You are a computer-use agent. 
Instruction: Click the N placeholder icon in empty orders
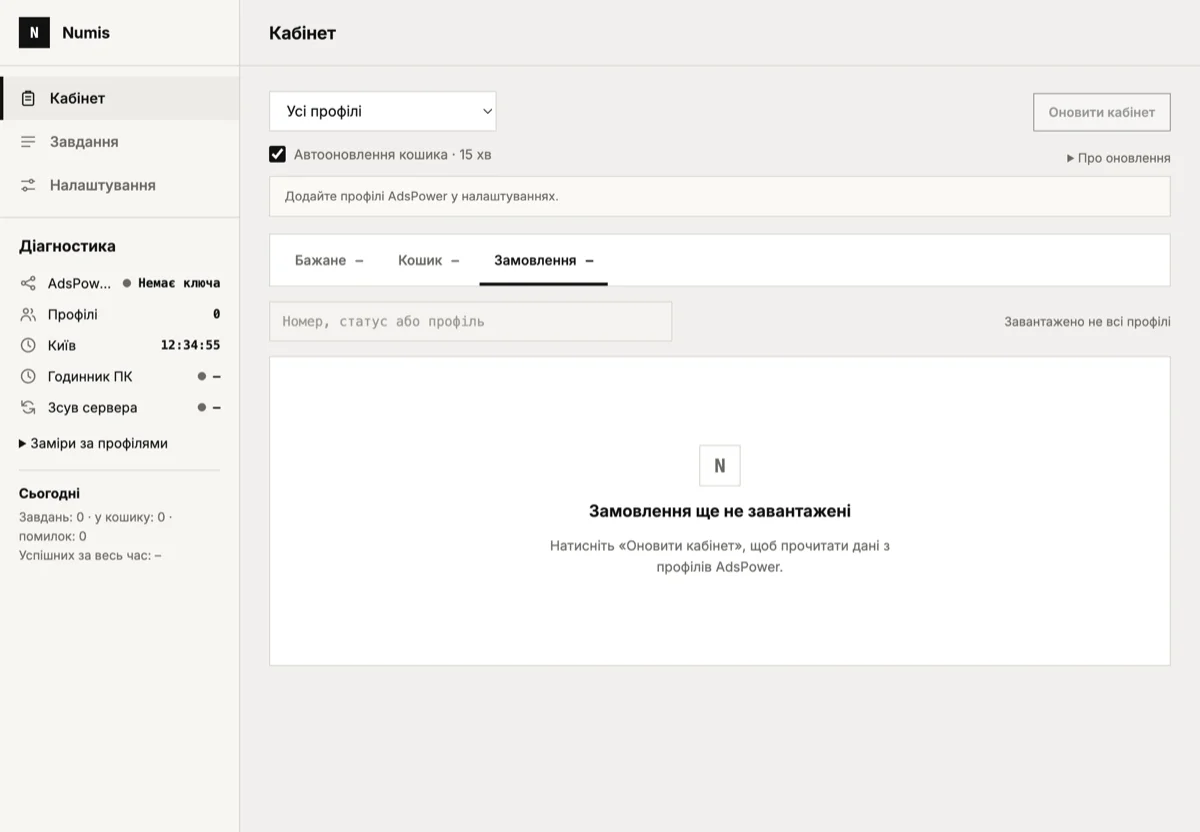click(720, 466)
